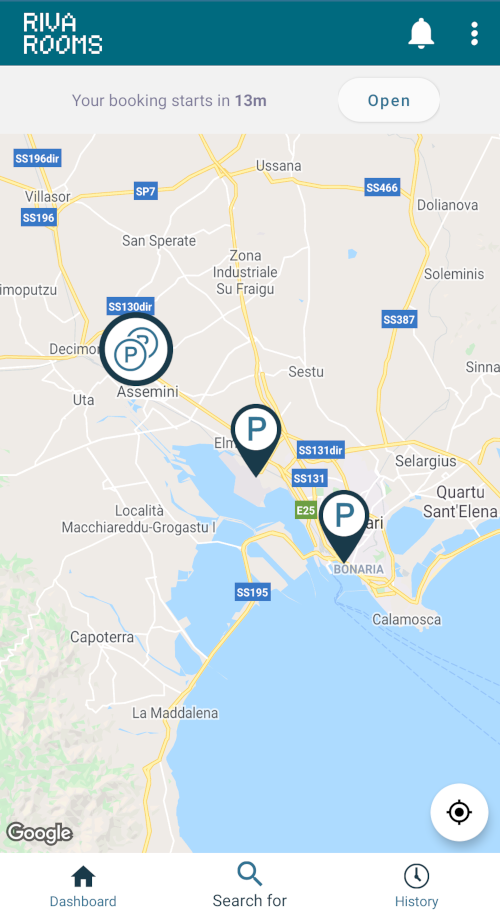
Task: Tap the Capoterra label on map
Action: 102,637
